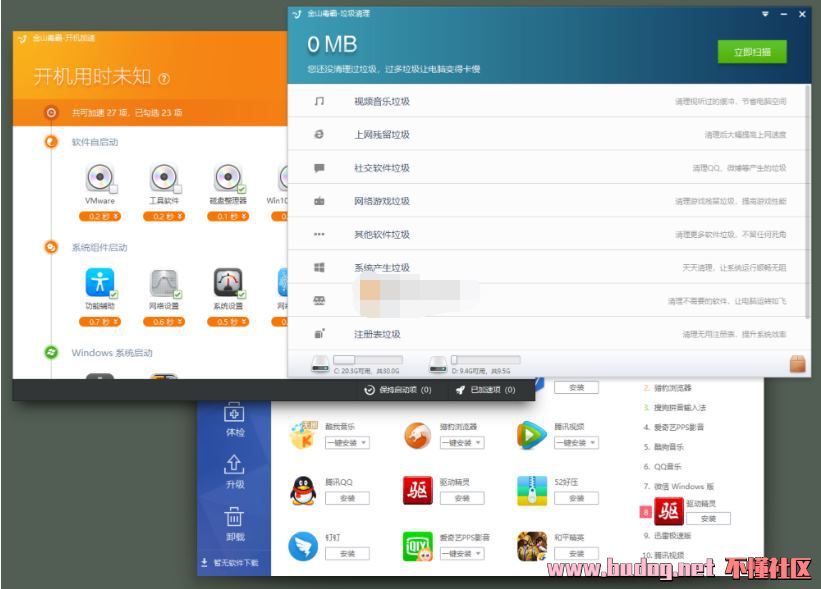The height and width of the screenshot is (589, 821).
Task: Expand the 0.2 秒 pill under VMware
Action: point(99,216)
